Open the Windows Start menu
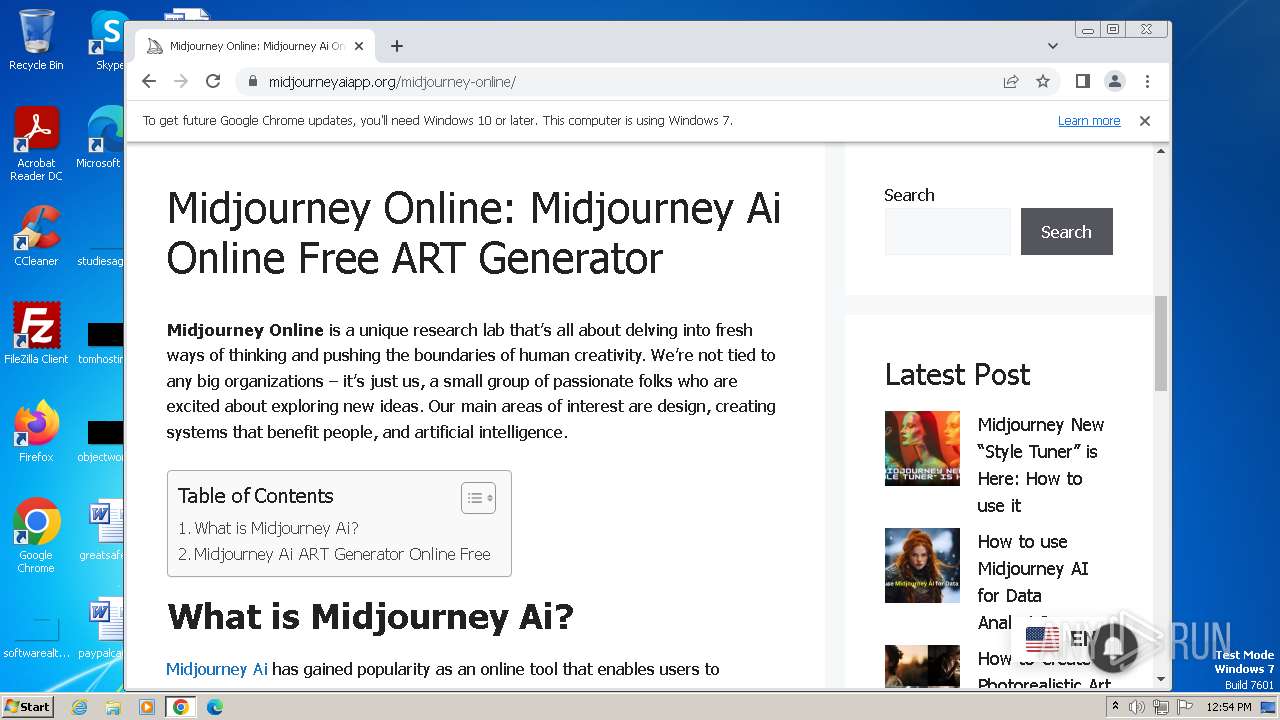The height and width of the screenshot is (720, 1280). pos(28,707)
